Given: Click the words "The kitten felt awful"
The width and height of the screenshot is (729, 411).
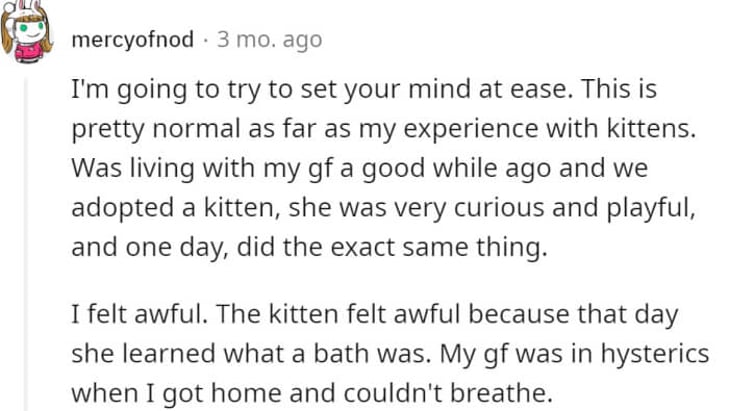Looking at the screenshot, I should click(x=340, y=314).
